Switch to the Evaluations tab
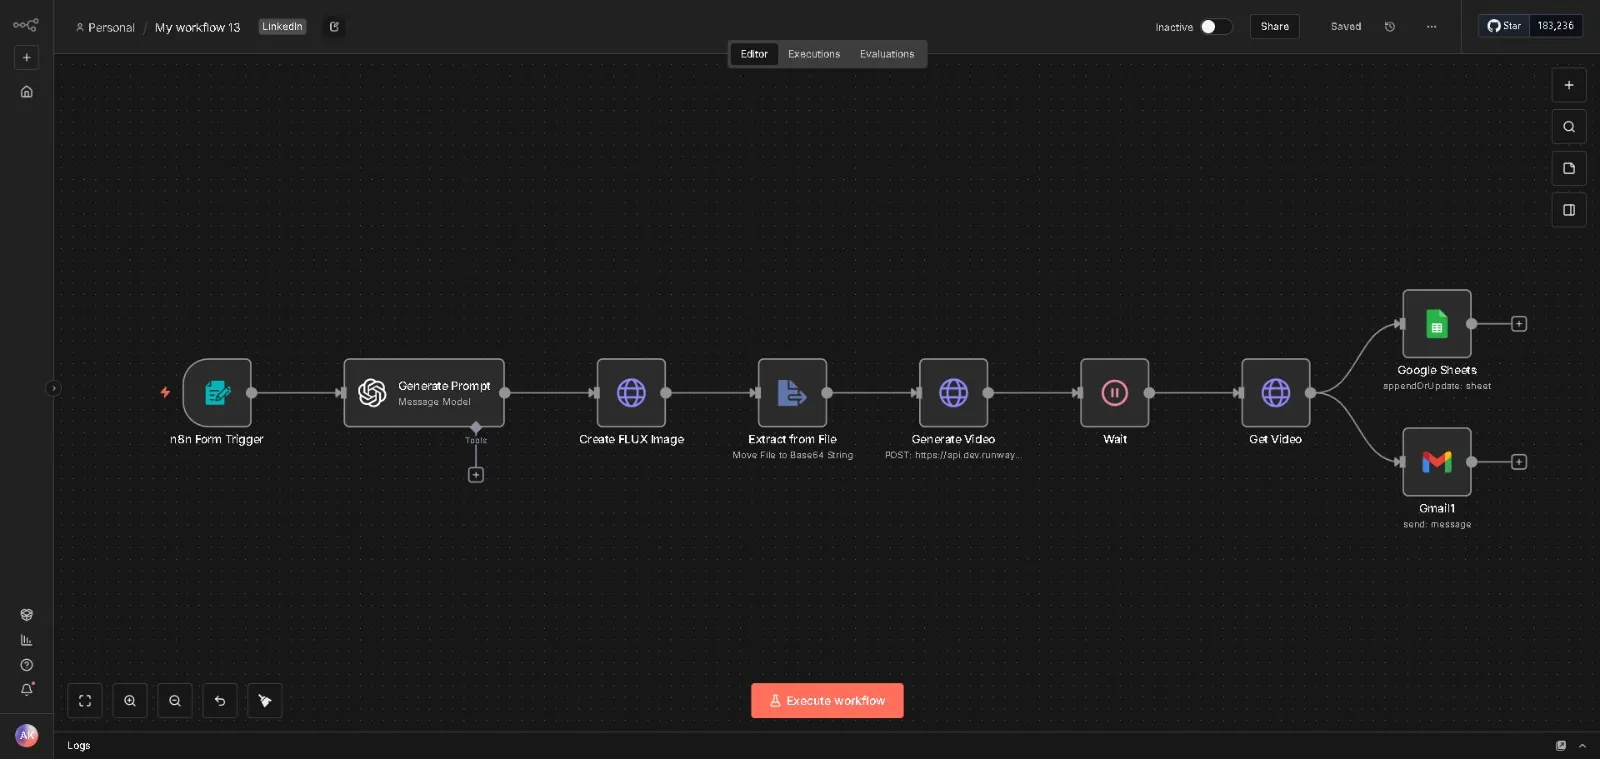The width and height of the screenshot is (1600, 759). coord(887,54)
